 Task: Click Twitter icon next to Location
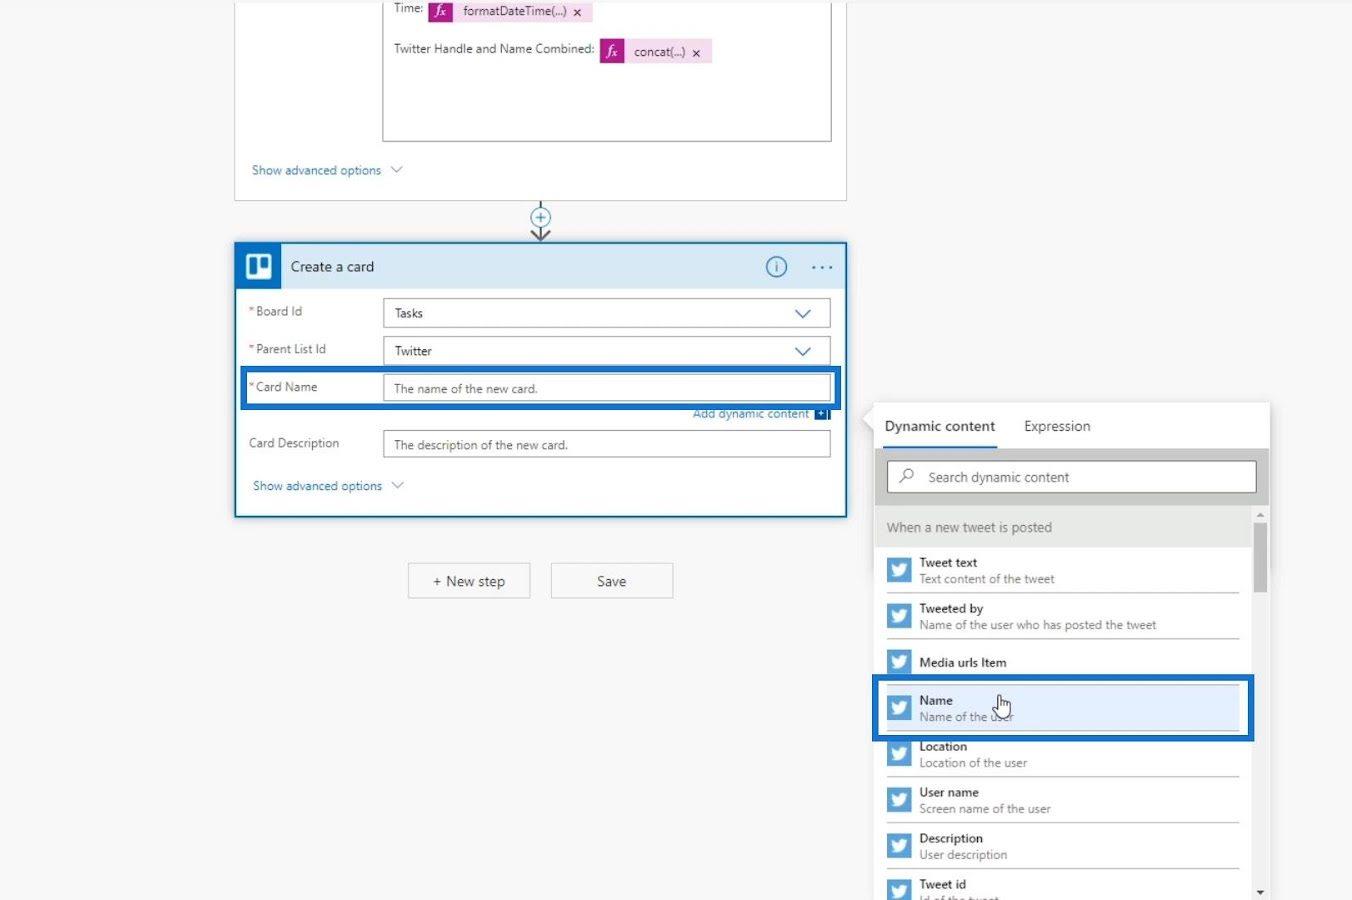[899, 754]
